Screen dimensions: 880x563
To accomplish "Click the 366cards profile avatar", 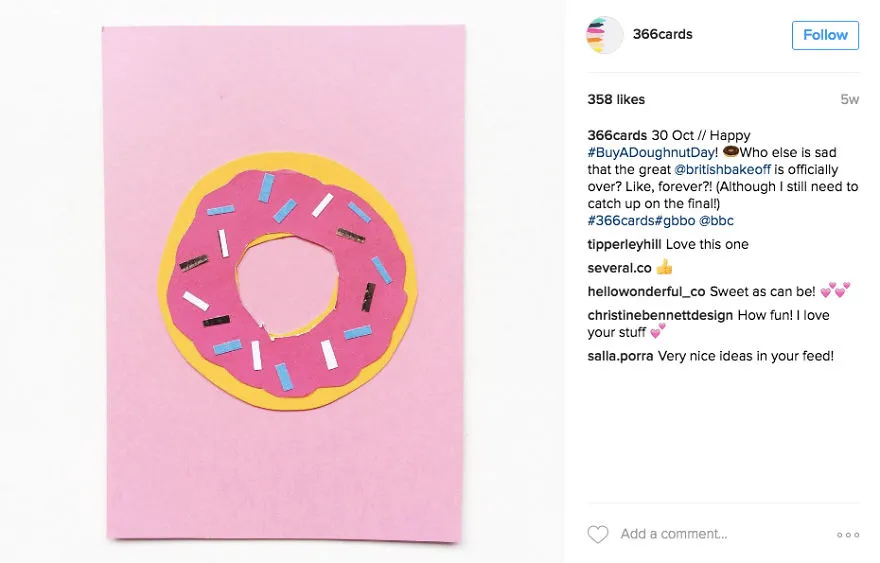I will tap(604, 35).
